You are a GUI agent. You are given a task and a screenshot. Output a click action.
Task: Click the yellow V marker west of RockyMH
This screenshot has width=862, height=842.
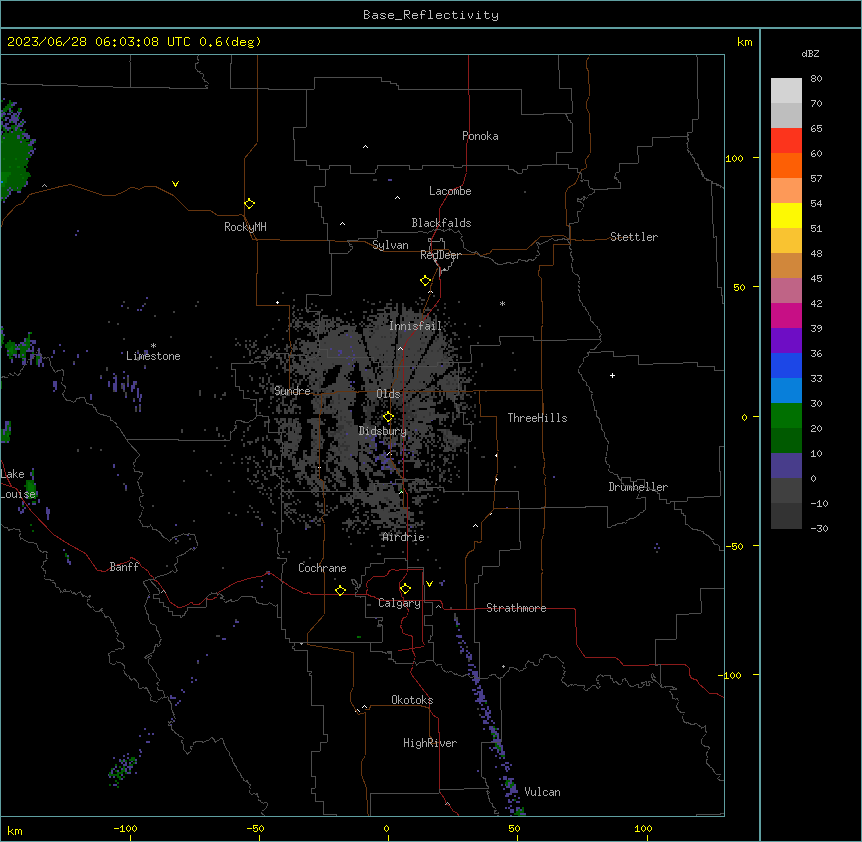tap(175, 184)
